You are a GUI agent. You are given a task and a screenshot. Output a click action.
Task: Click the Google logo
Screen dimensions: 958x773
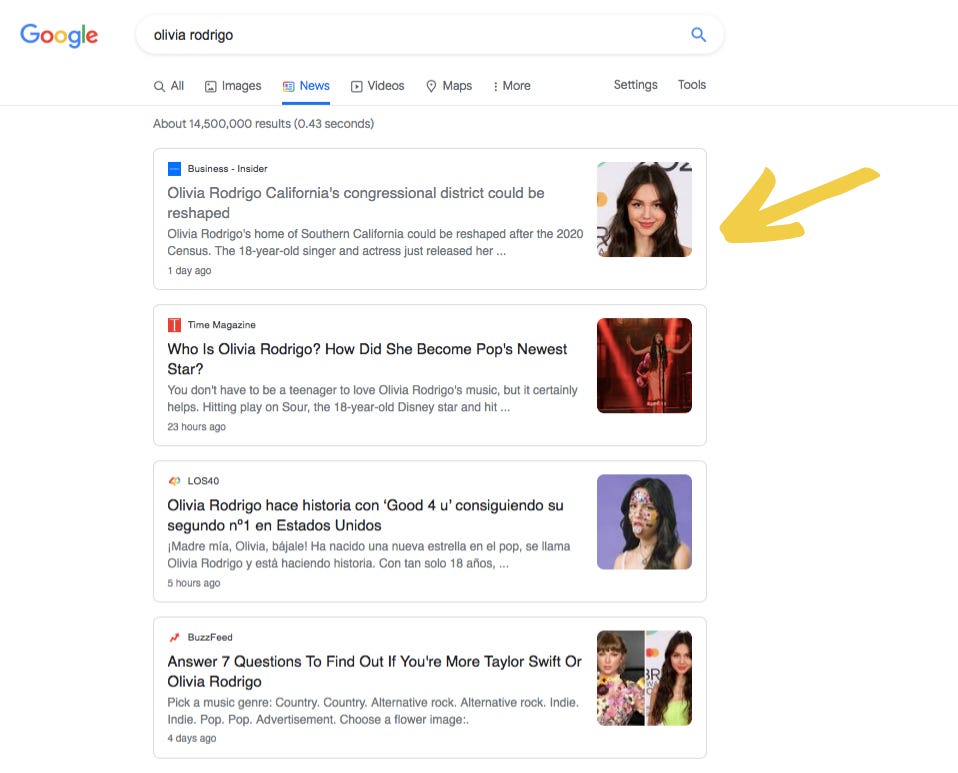click(x=59, y=35)
